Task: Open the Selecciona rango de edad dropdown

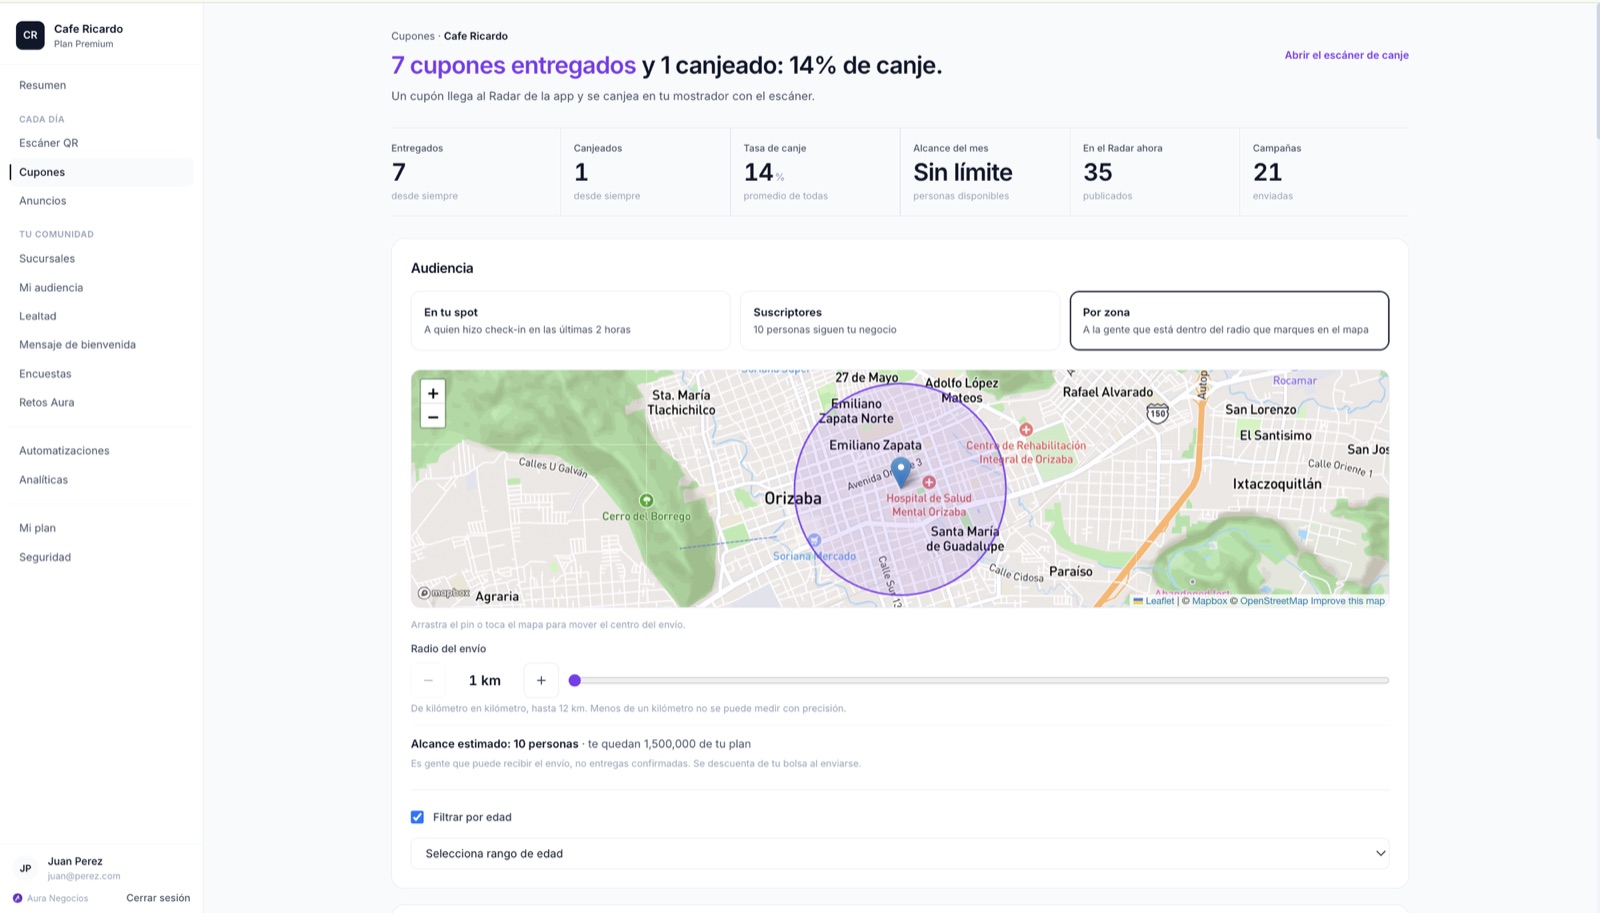Action: click(900, 853)
